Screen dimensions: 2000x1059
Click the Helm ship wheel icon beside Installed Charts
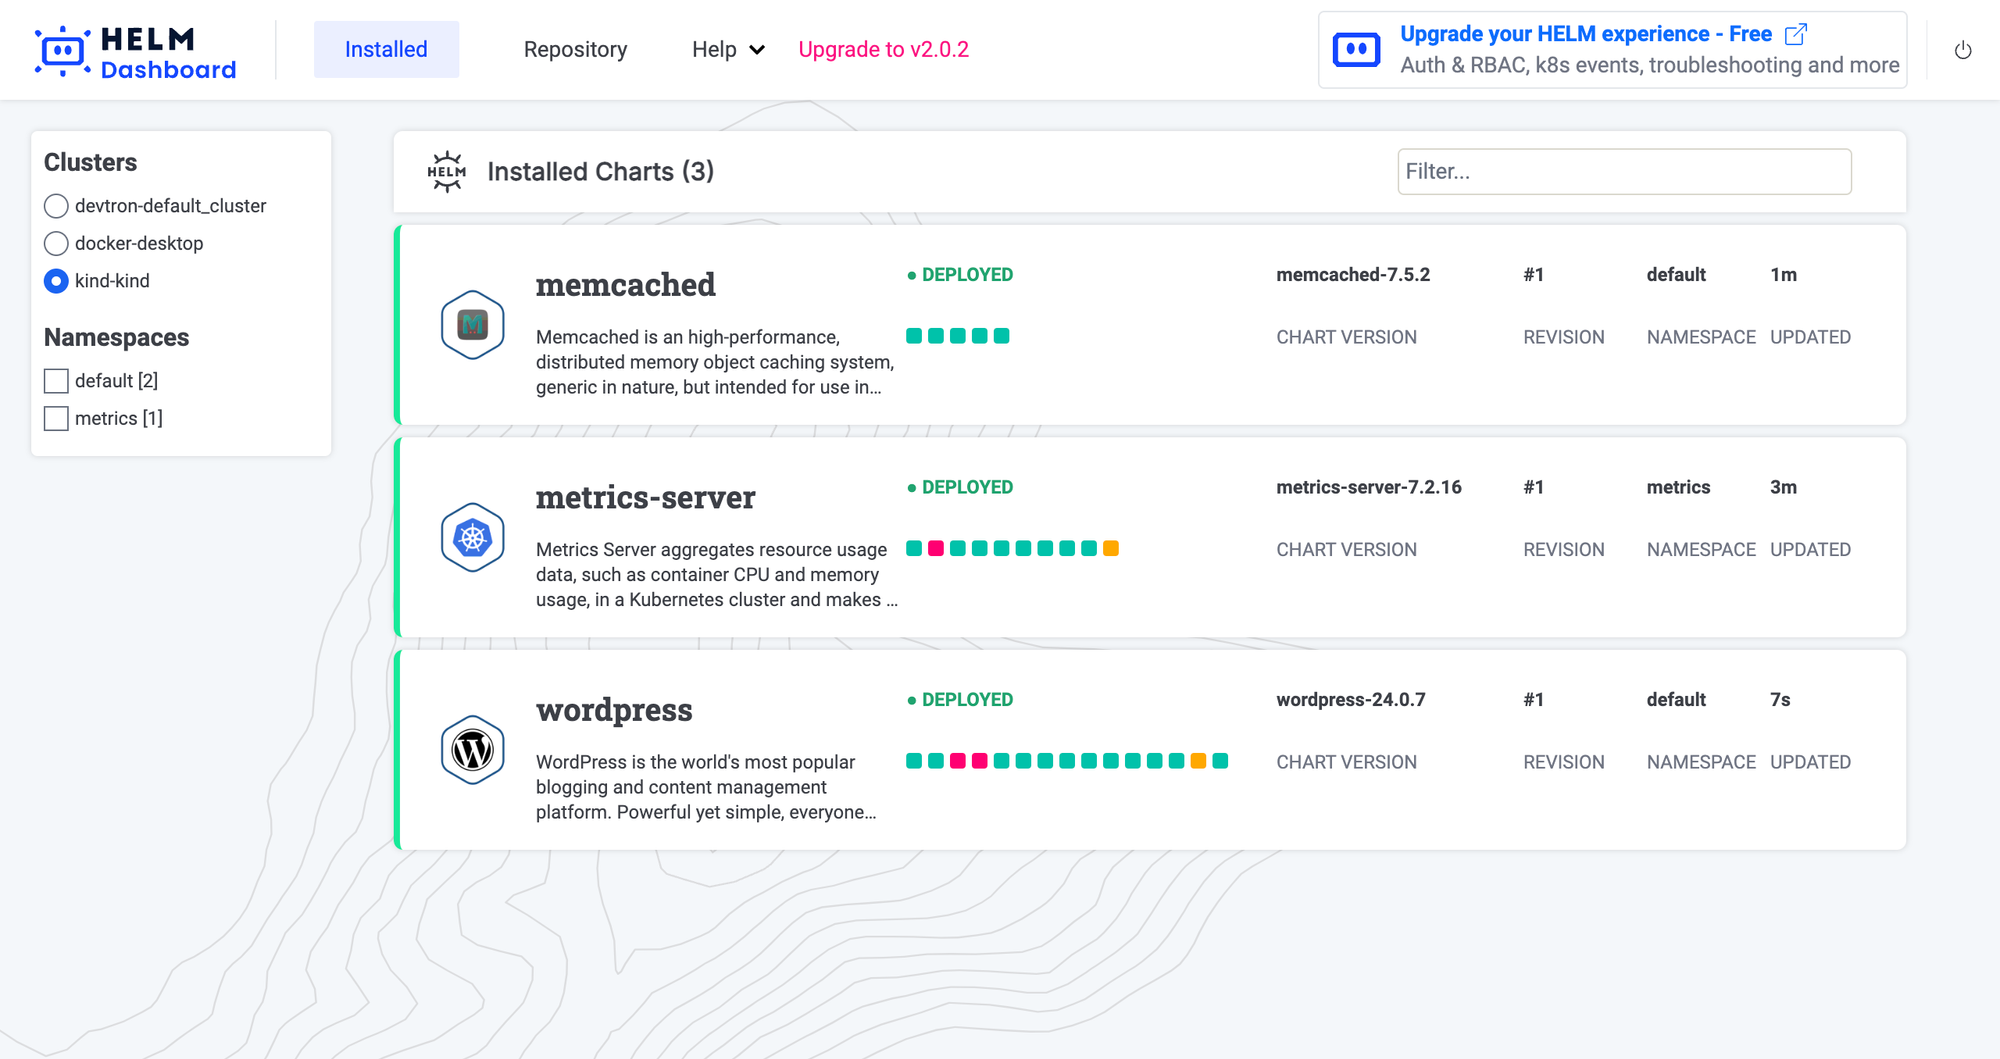click(x=447, y=172)
